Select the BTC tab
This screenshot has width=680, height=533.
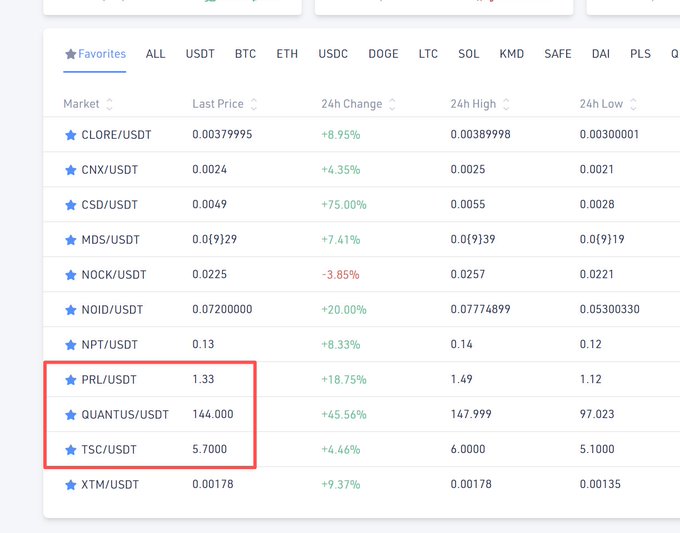(245, 54)
